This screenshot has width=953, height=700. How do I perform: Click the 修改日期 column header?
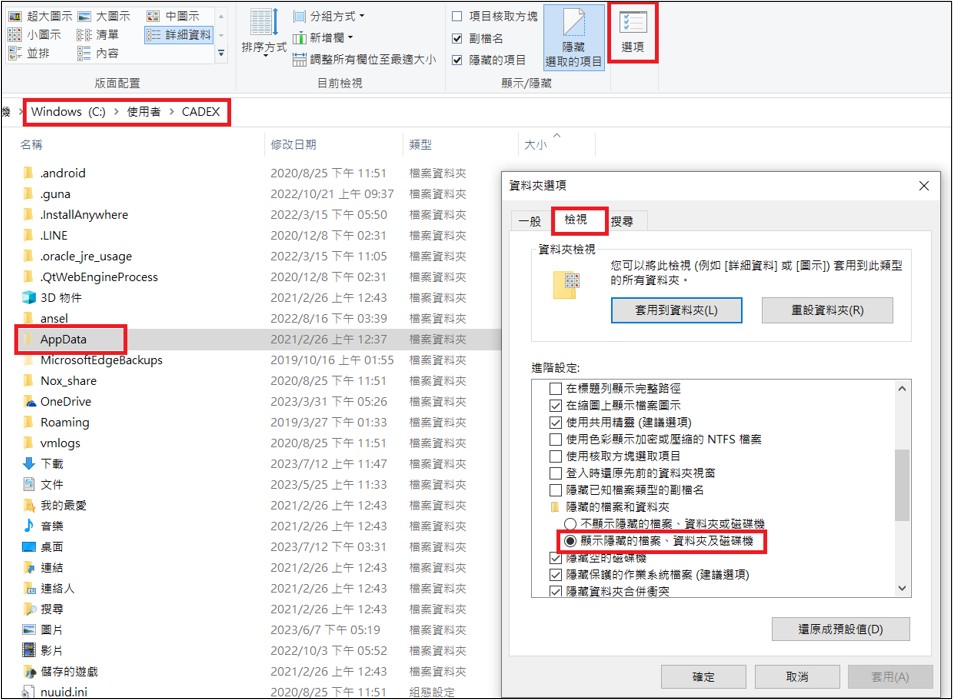pyautogui.click(x=293, y=145)
